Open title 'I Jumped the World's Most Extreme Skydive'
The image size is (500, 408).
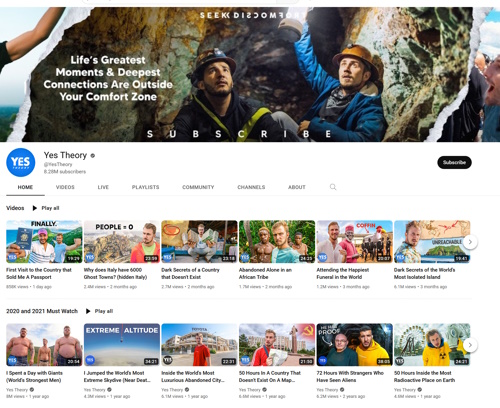coord(117,376)
